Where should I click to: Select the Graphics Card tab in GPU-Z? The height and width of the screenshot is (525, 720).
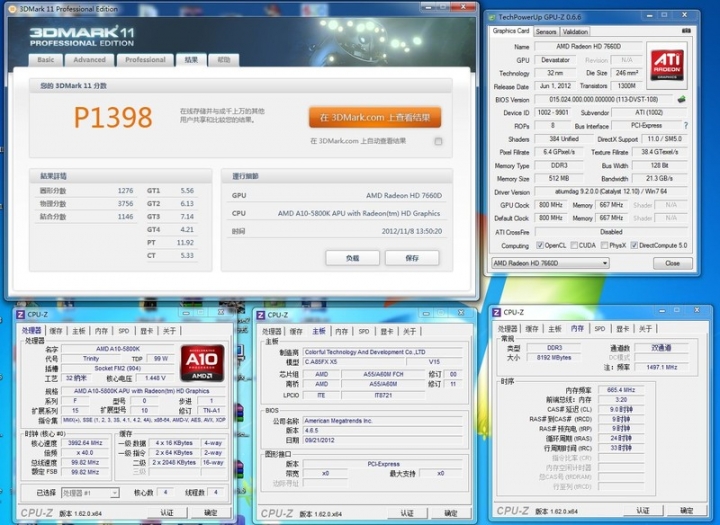[511, 31]
